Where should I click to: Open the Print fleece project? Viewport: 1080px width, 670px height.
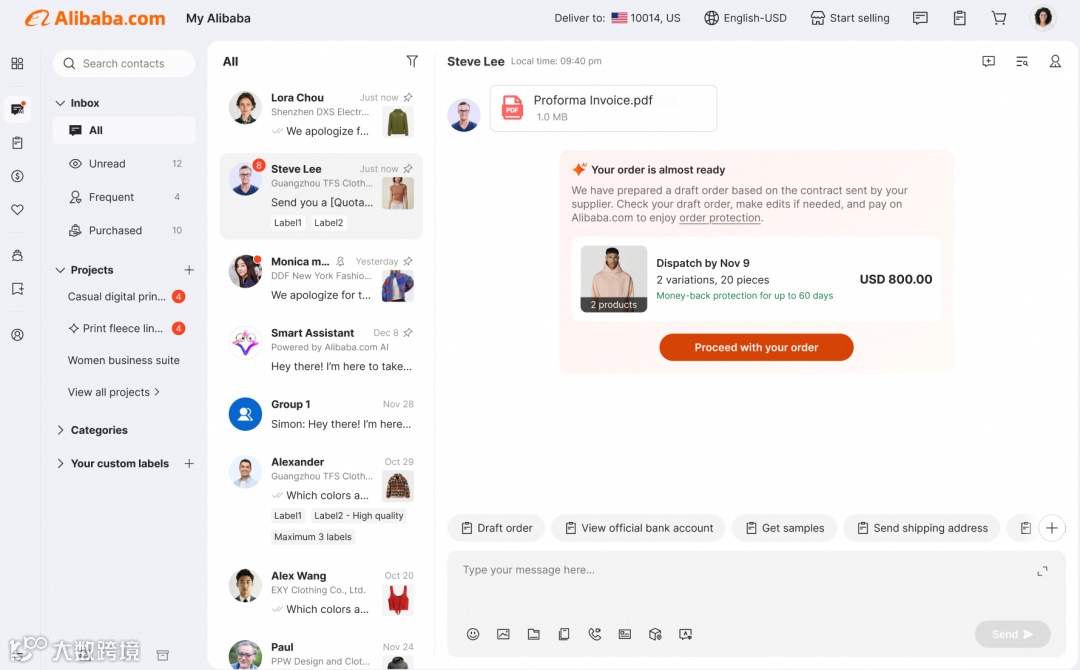click(124, 328)
